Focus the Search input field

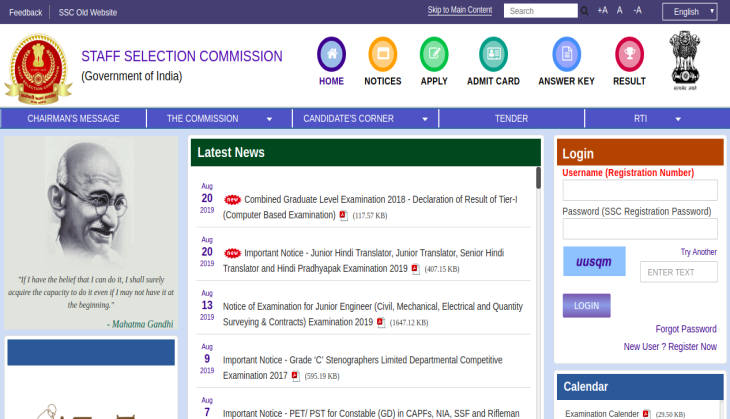tap(541, 11)
